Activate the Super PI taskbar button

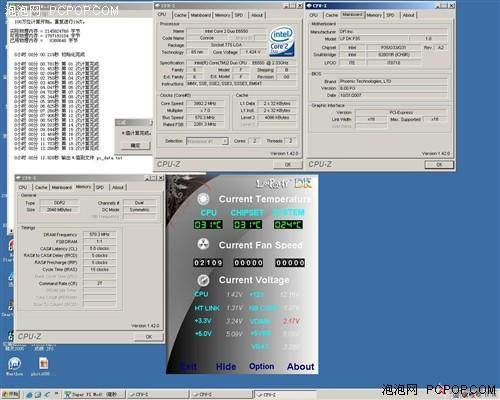(94, 395)
